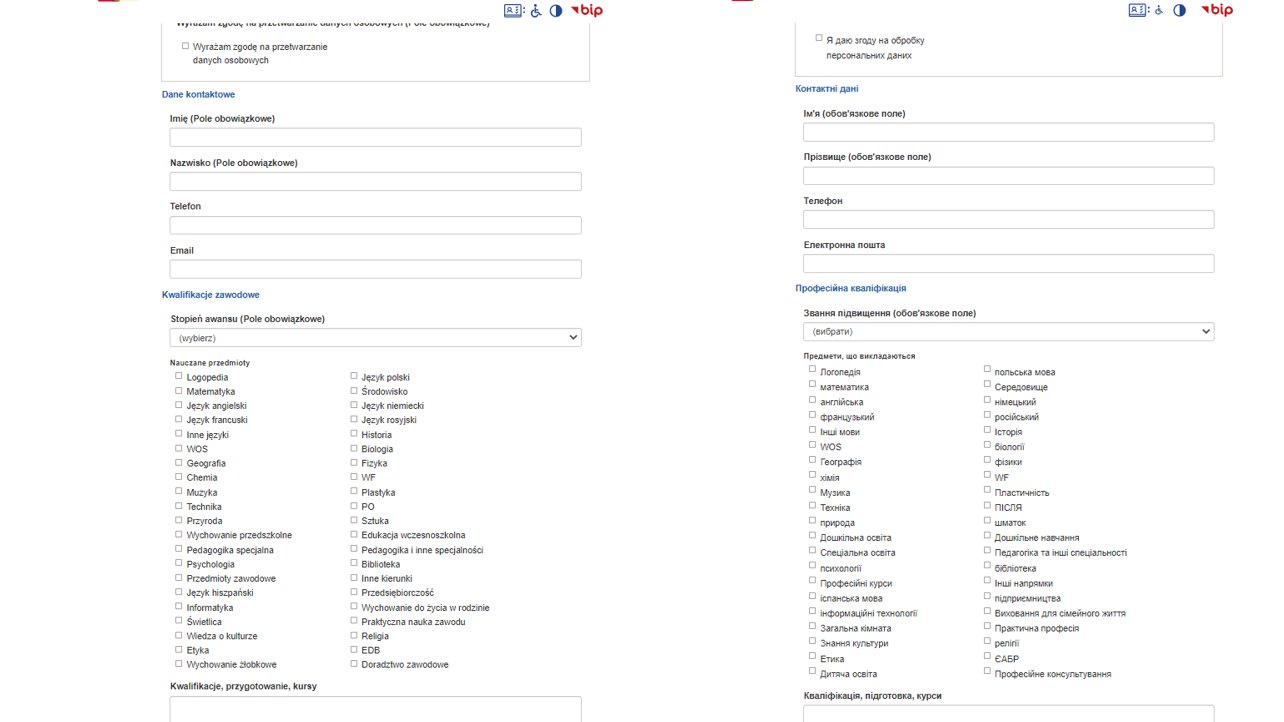The height and width of the screenshot is (722, 1284).
Task: Select the Informatyka checkbox
Action: (x=179, y=606)
